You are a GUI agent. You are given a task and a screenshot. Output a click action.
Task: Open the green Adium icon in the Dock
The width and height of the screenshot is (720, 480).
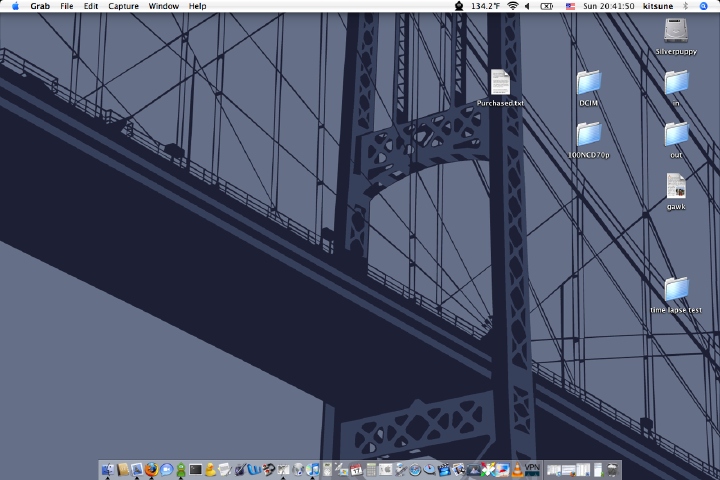pyautogui.click(x=181, y=470)
